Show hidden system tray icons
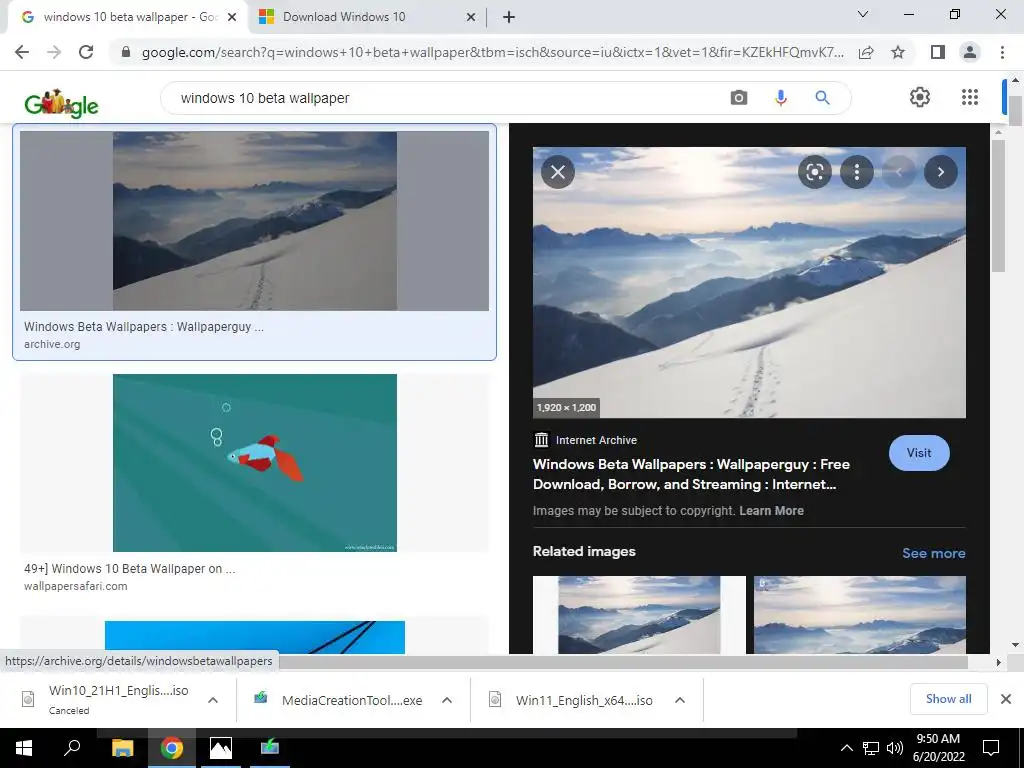Viewport: 1024px width, 768px height. pos(846,748)
